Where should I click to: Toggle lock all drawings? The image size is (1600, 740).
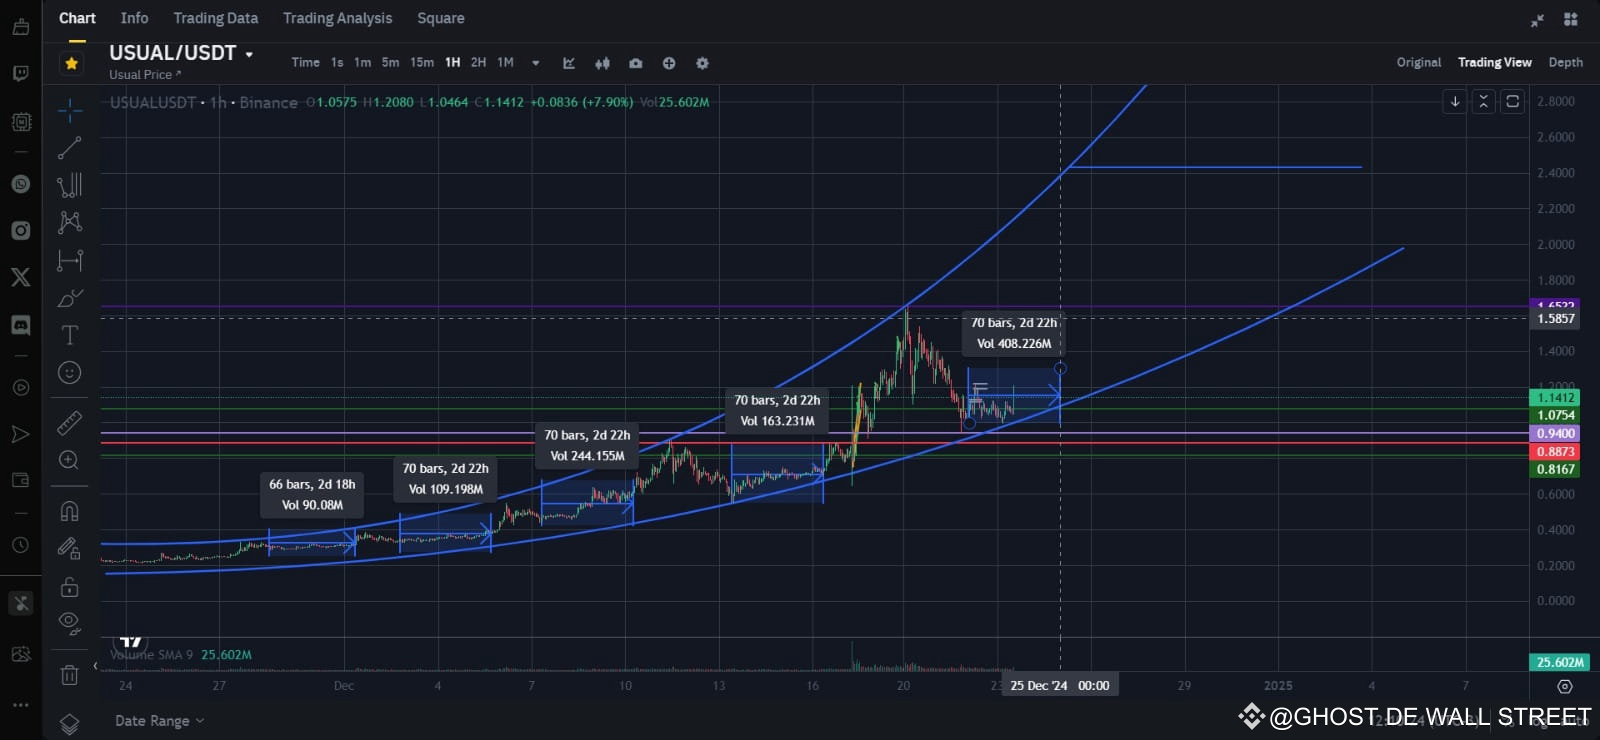point(69,586)
